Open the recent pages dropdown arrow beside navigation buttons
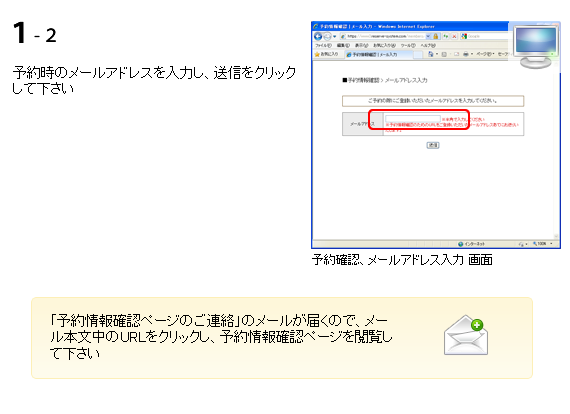This screenshot has height=414, width=570. click(x=334, y=36)
